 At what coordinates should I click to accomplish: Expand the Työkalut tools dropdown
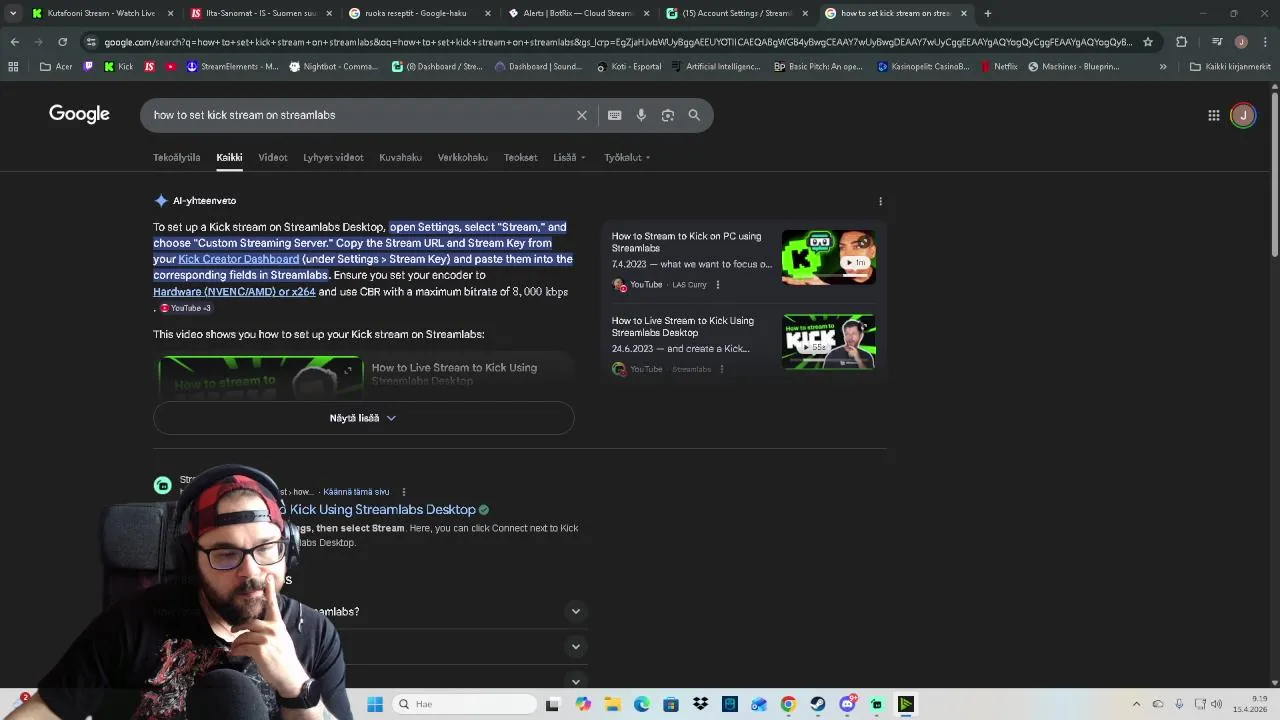click(x=627, y=157)
